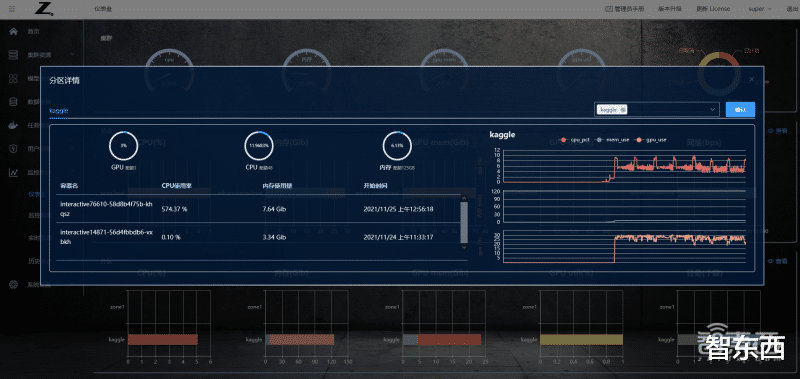Click the blue 确认 confirm button
800x379 pixels.
pyautogui.click(x=740, y=109)
